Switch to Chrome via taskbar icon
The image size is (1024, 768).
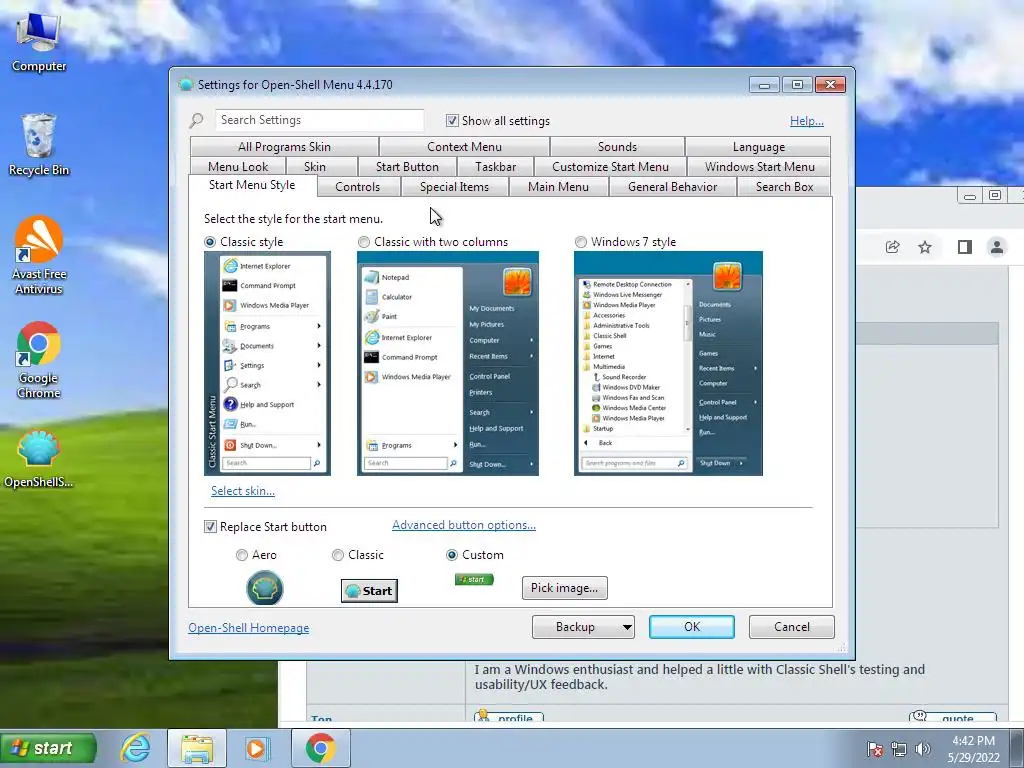point(320,748)
